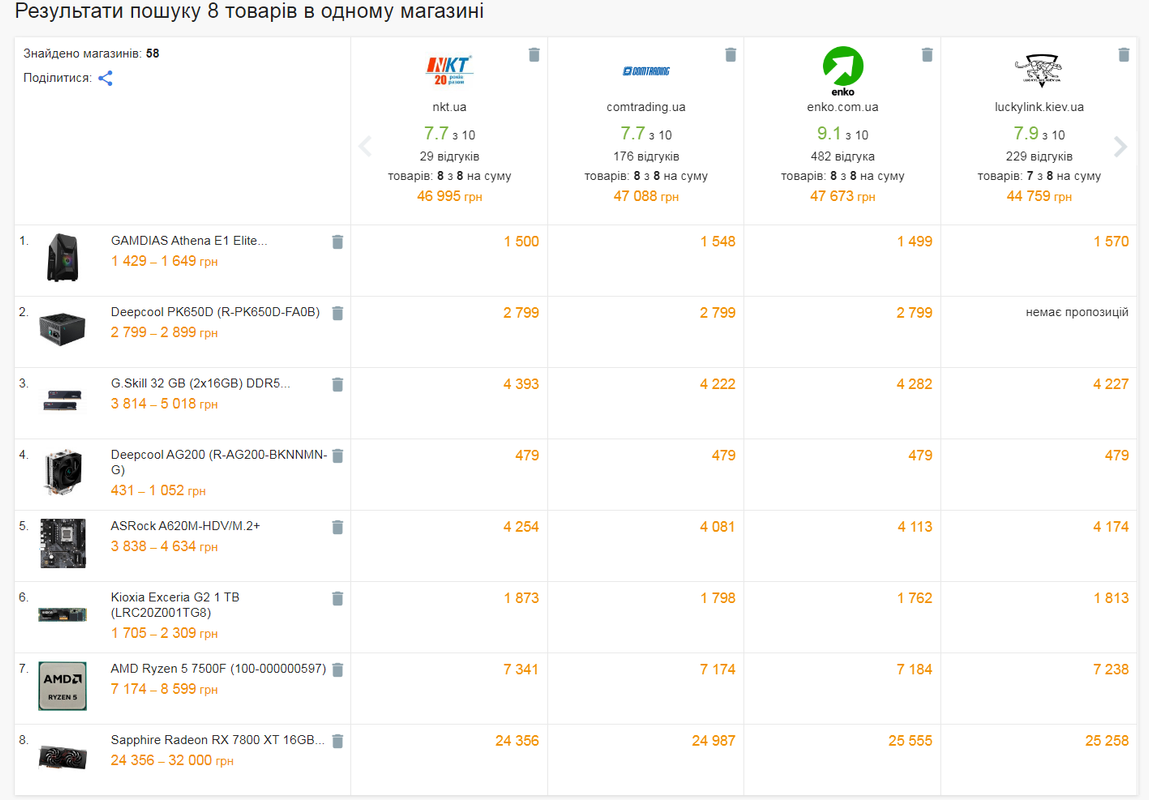1149x800 pixels.
Task: Remove enko.com.ua column using trash icon
Action: pos(927,55)
